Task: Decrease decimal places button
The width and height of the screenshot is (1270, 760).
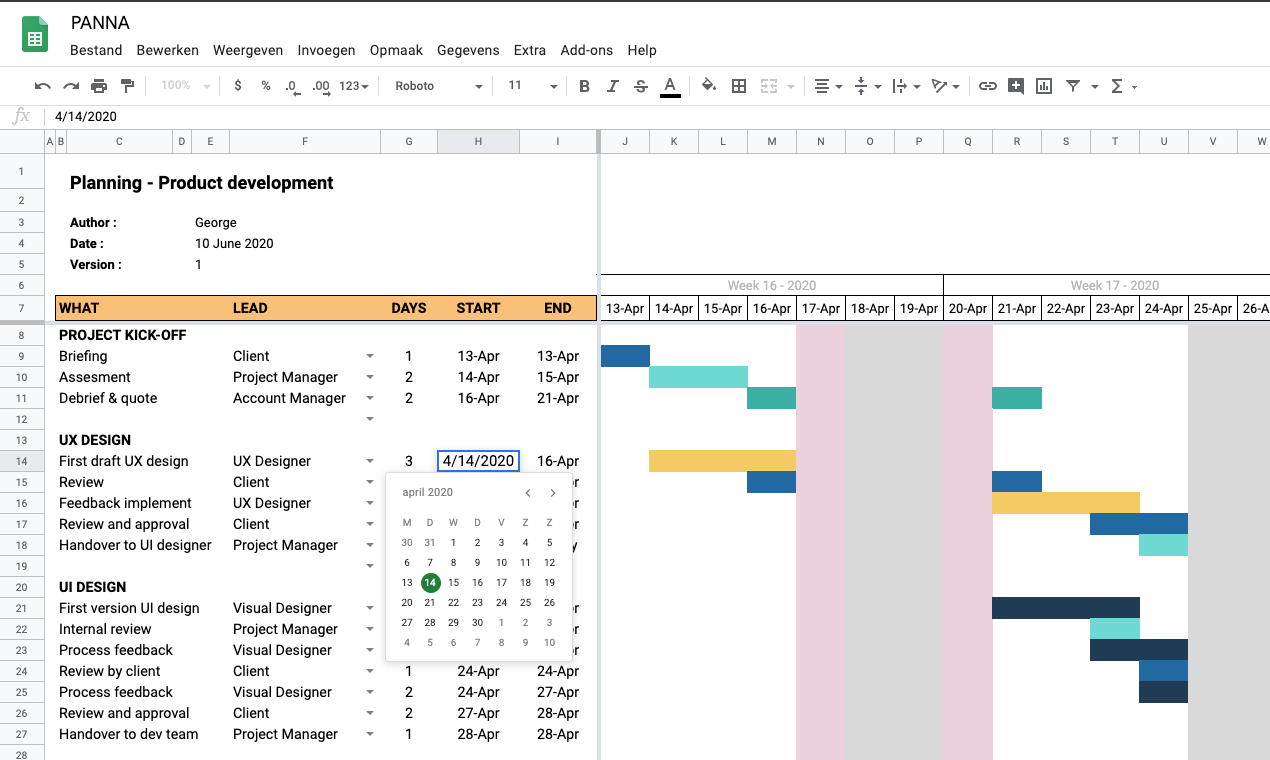Action: pyautogui.click(x=292, y=86)
